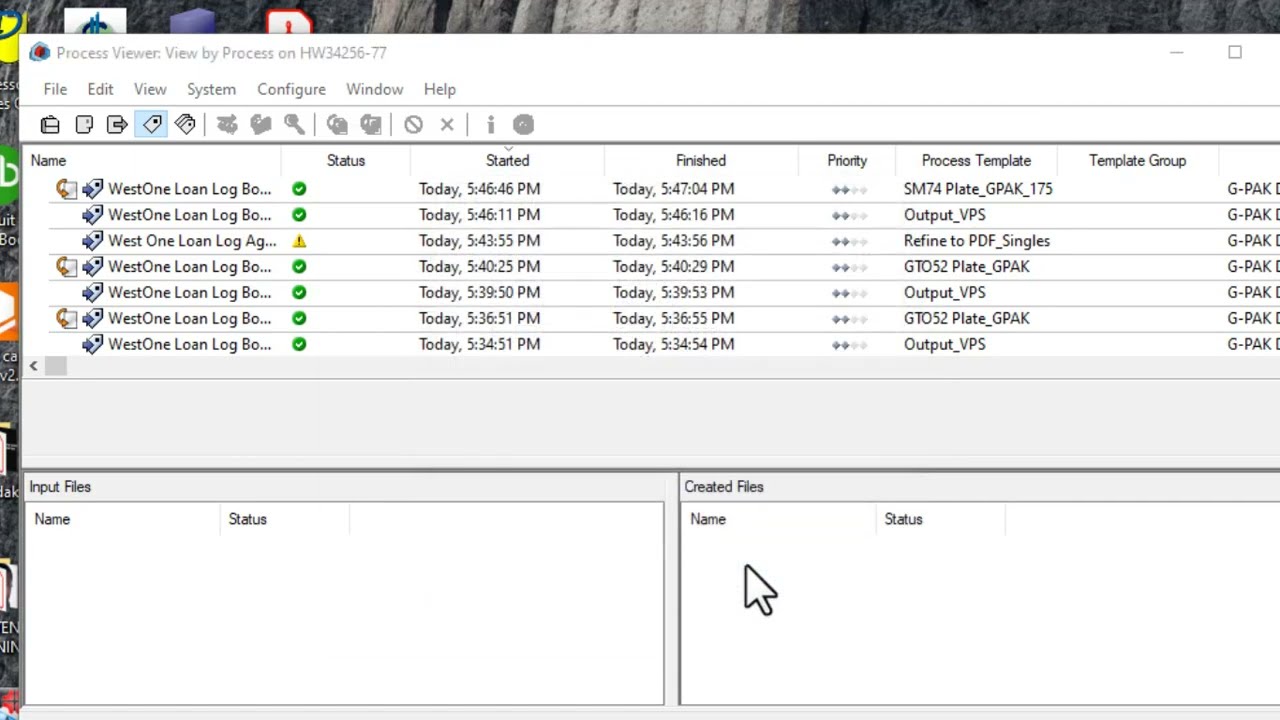Screen dimensions: 1280x720
Task: Open the System menu
Action: [211, 89]
